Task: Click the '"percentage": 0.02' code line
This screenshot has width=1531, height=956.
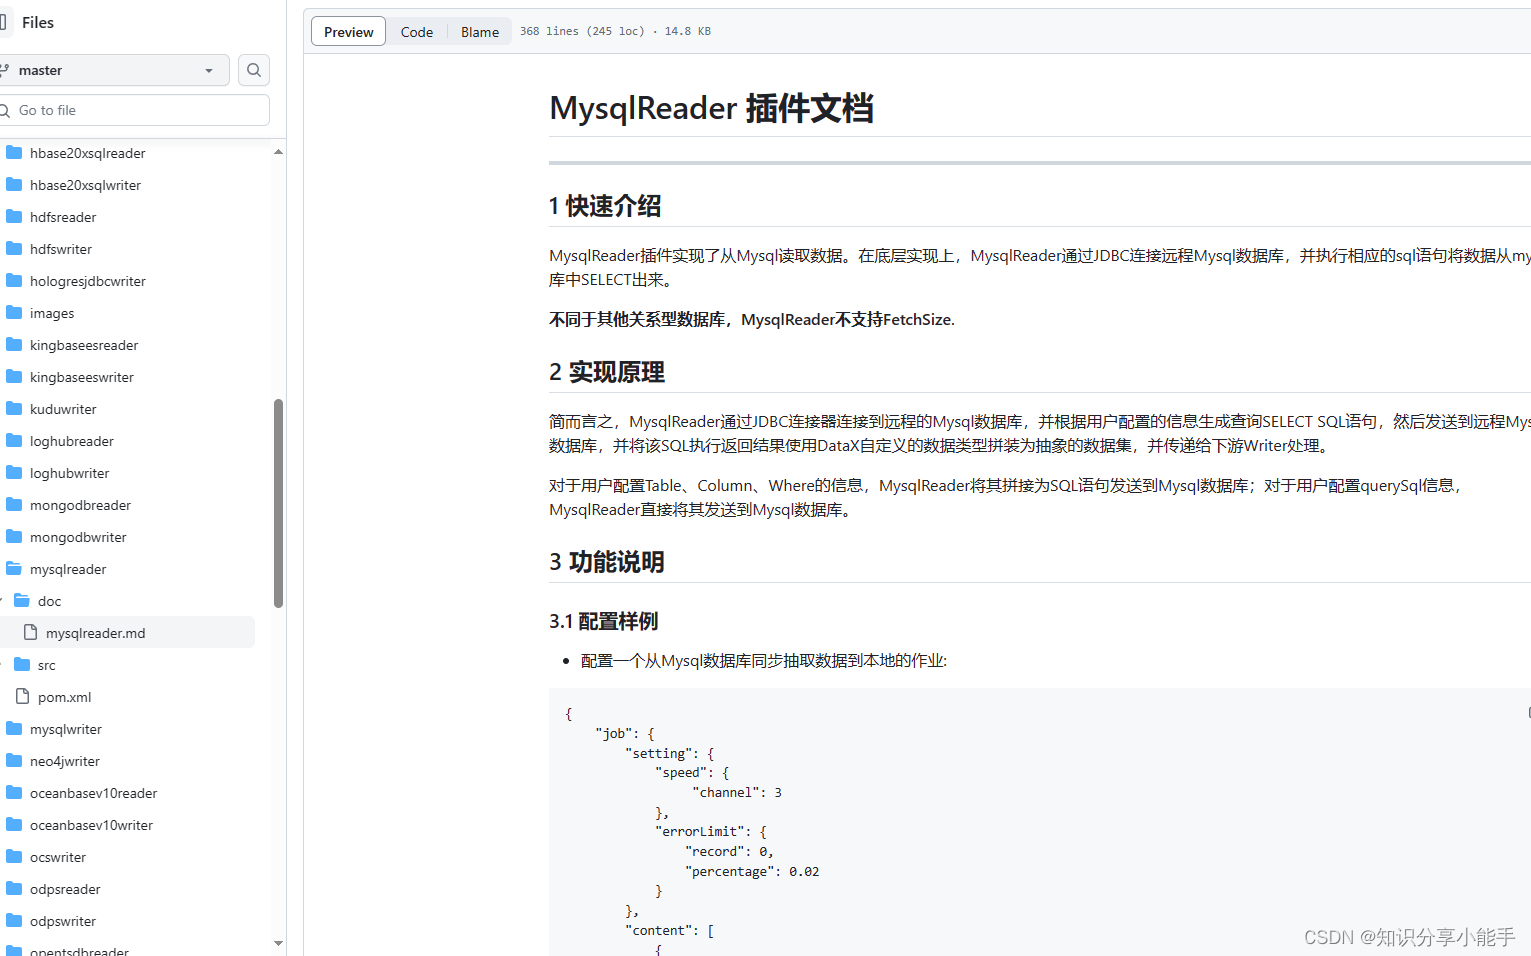Action: click(752, 871)
